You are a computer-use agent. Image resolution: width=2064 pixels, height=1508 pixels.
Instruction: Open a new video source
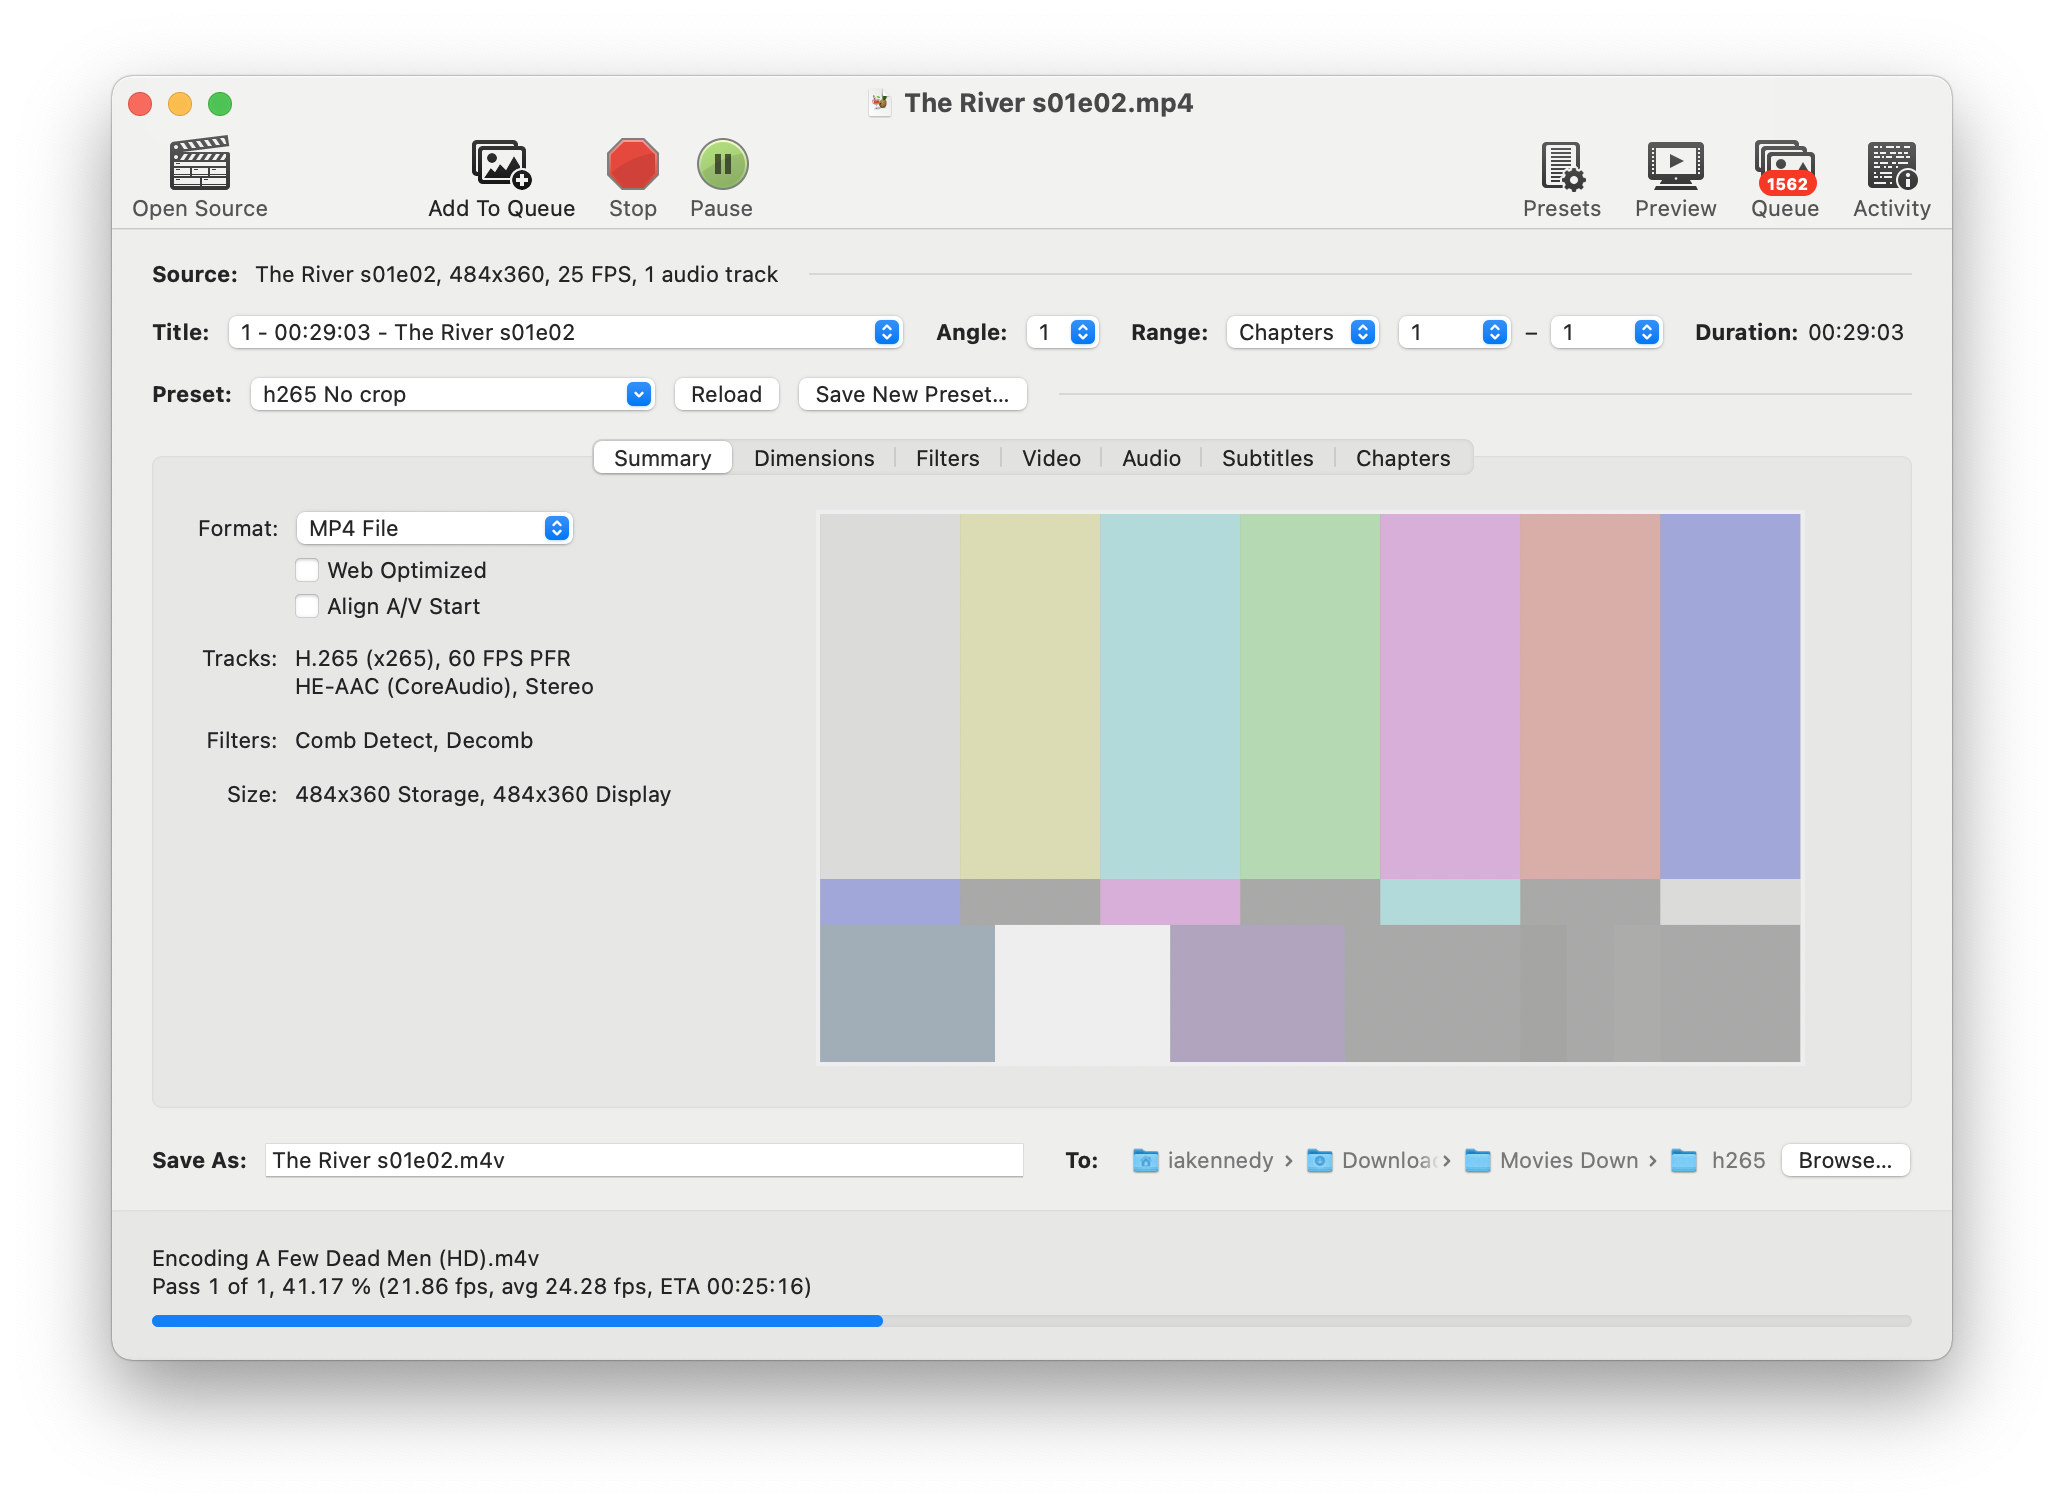pos(199,178)
